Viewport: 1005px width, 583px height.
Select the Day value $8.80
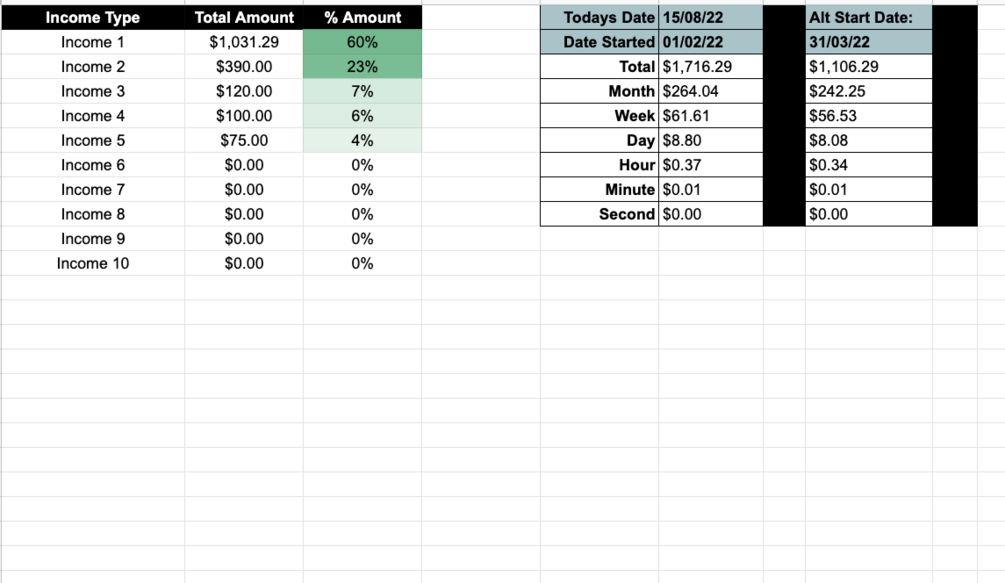pos(710,140)
